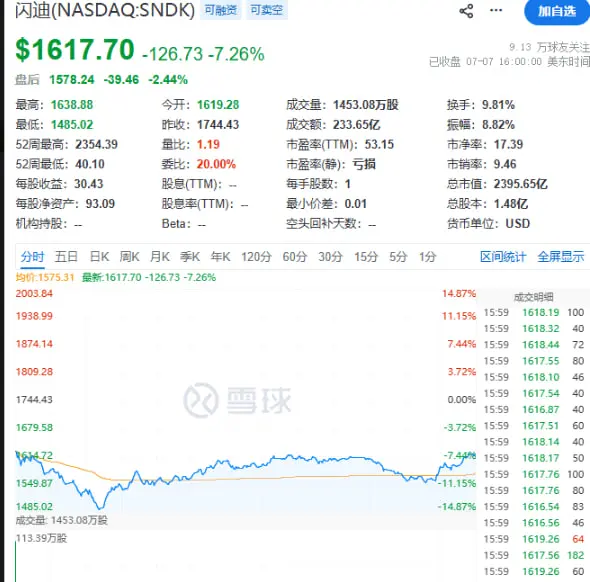The image size is (590, 582).
Task: Click the 成交额 value 233.65亿
Action: point(357,125)
